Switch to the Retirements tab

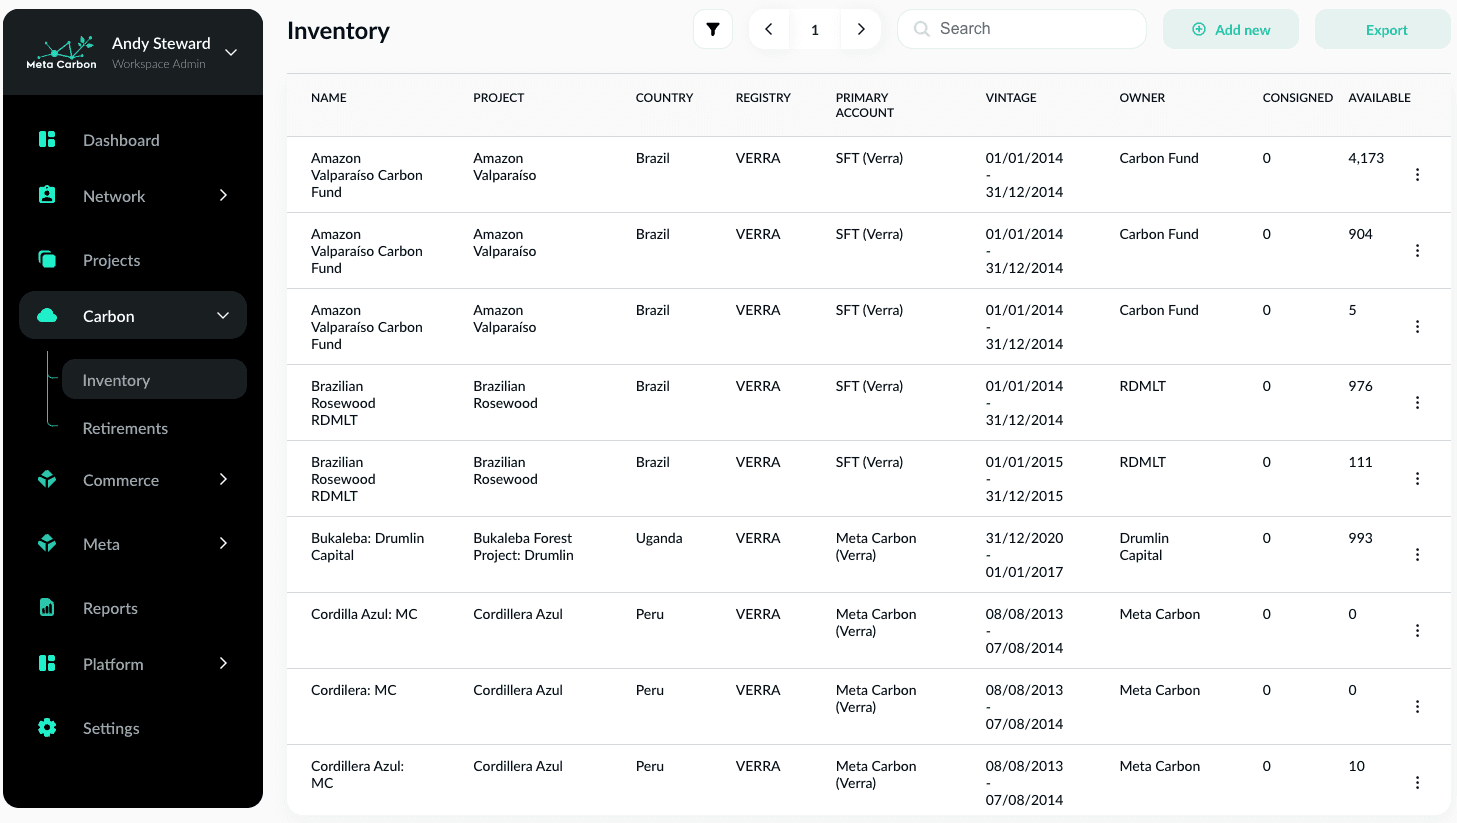point(125,428)
